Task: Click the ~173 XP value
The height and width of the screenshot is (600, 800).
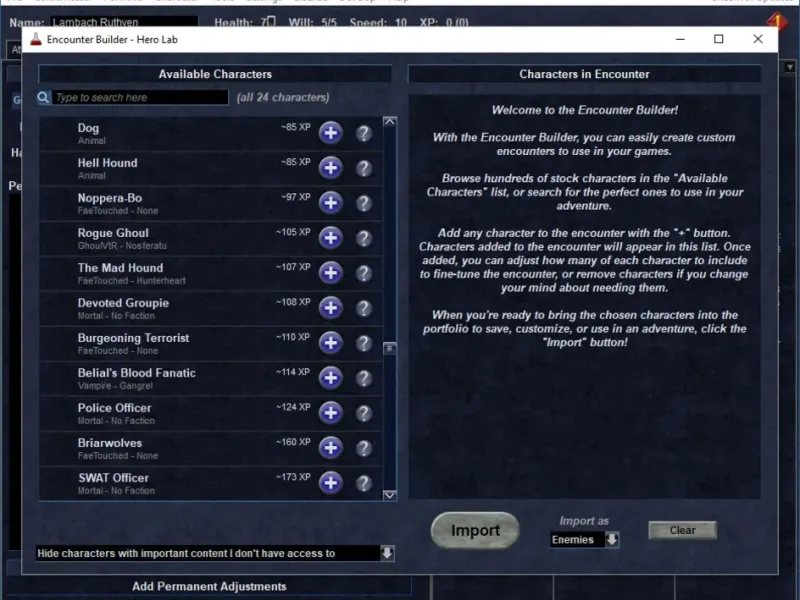Action: (293, 477)
